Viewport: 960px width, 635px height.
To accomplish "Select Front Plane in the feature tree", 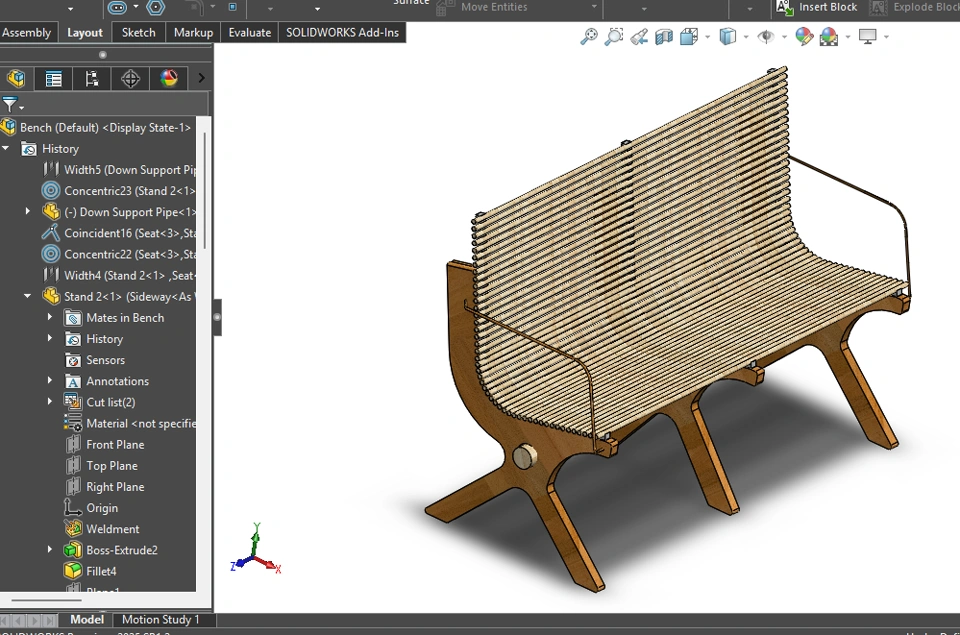I will (114, 445).
